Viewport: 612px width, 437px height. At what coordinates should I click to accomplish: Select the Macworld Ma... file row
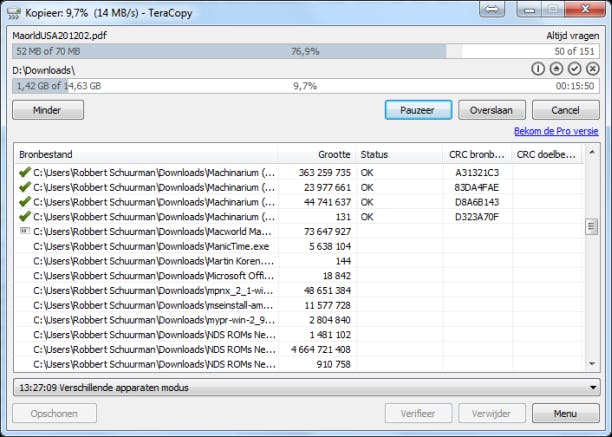[x=299, y=231]
